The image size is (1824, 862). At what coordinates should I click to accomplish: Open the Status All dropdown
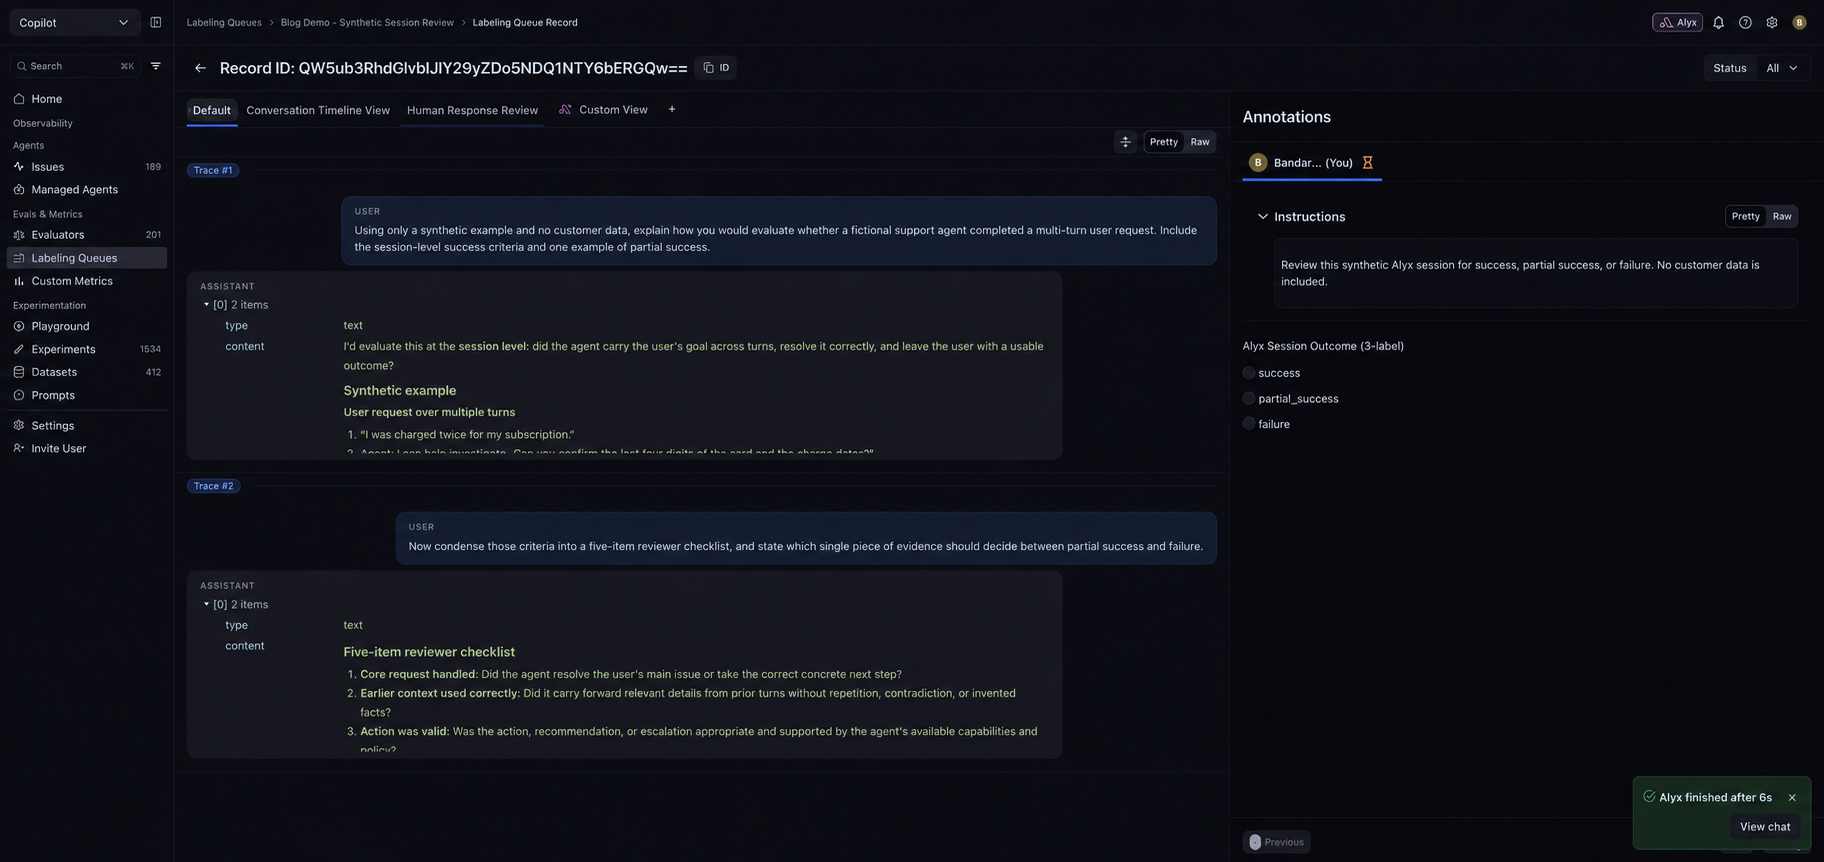click(x=1783, y=68)
